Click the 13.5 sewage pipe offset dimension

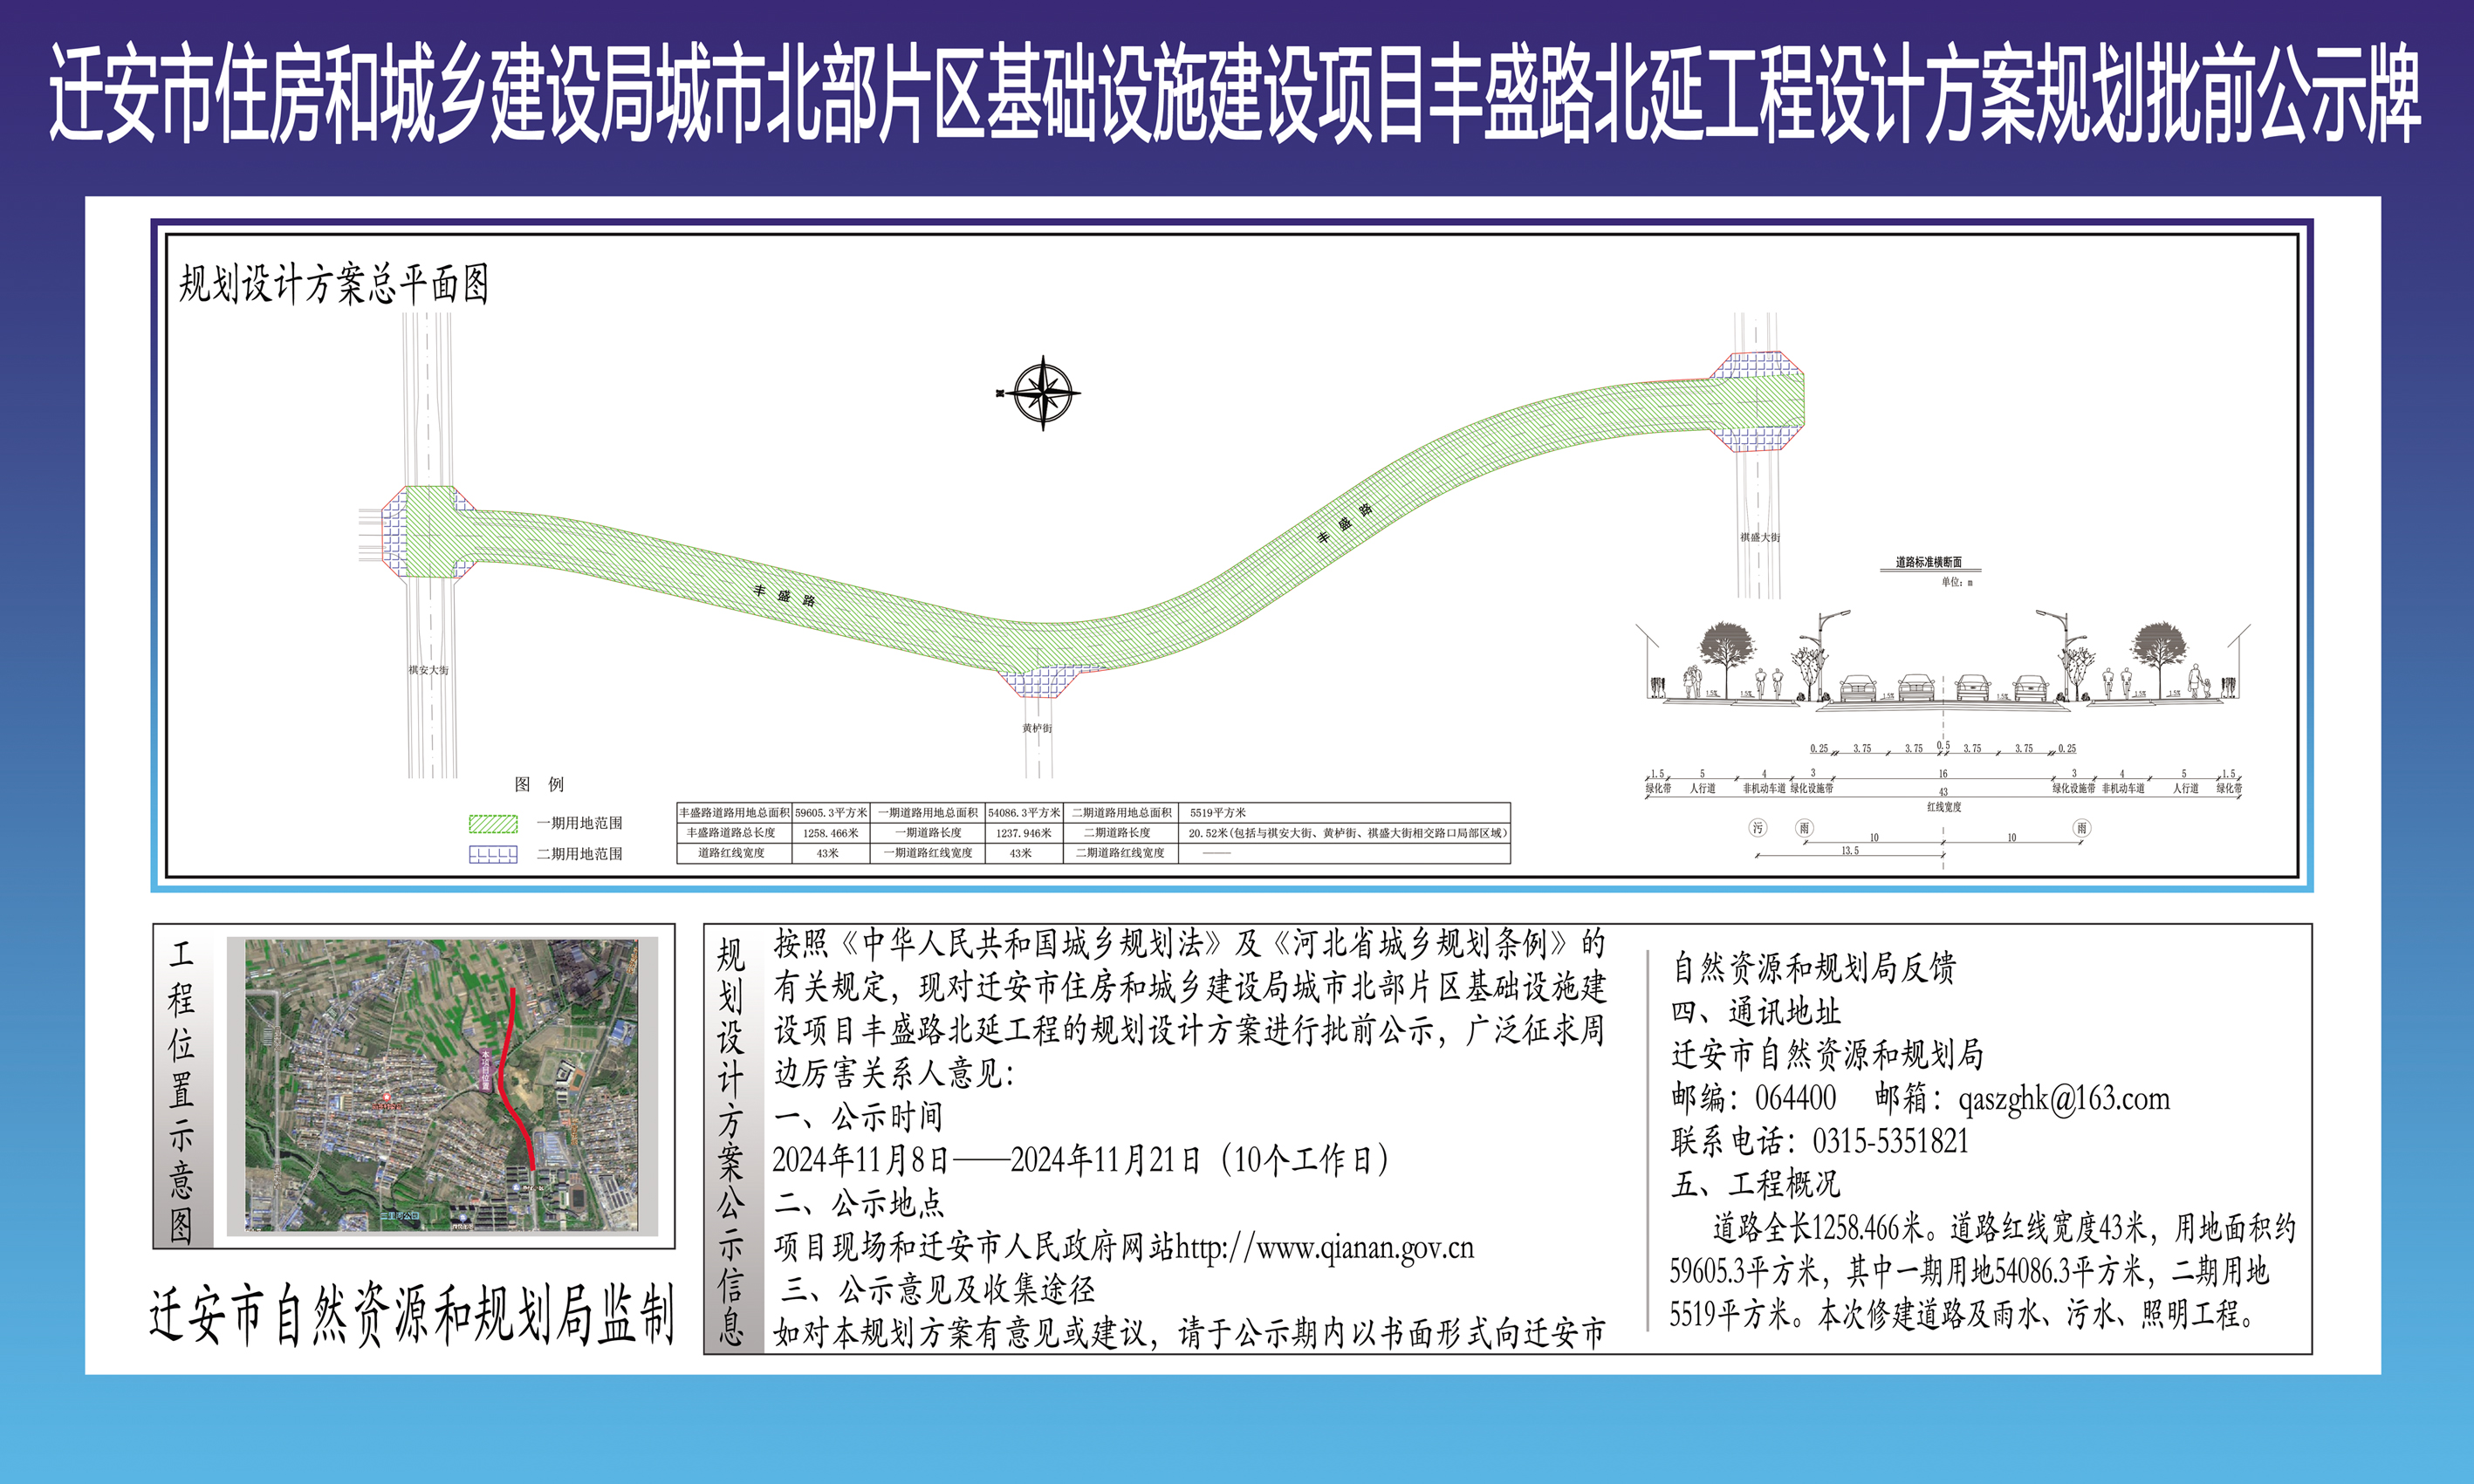click(1850, 851)
